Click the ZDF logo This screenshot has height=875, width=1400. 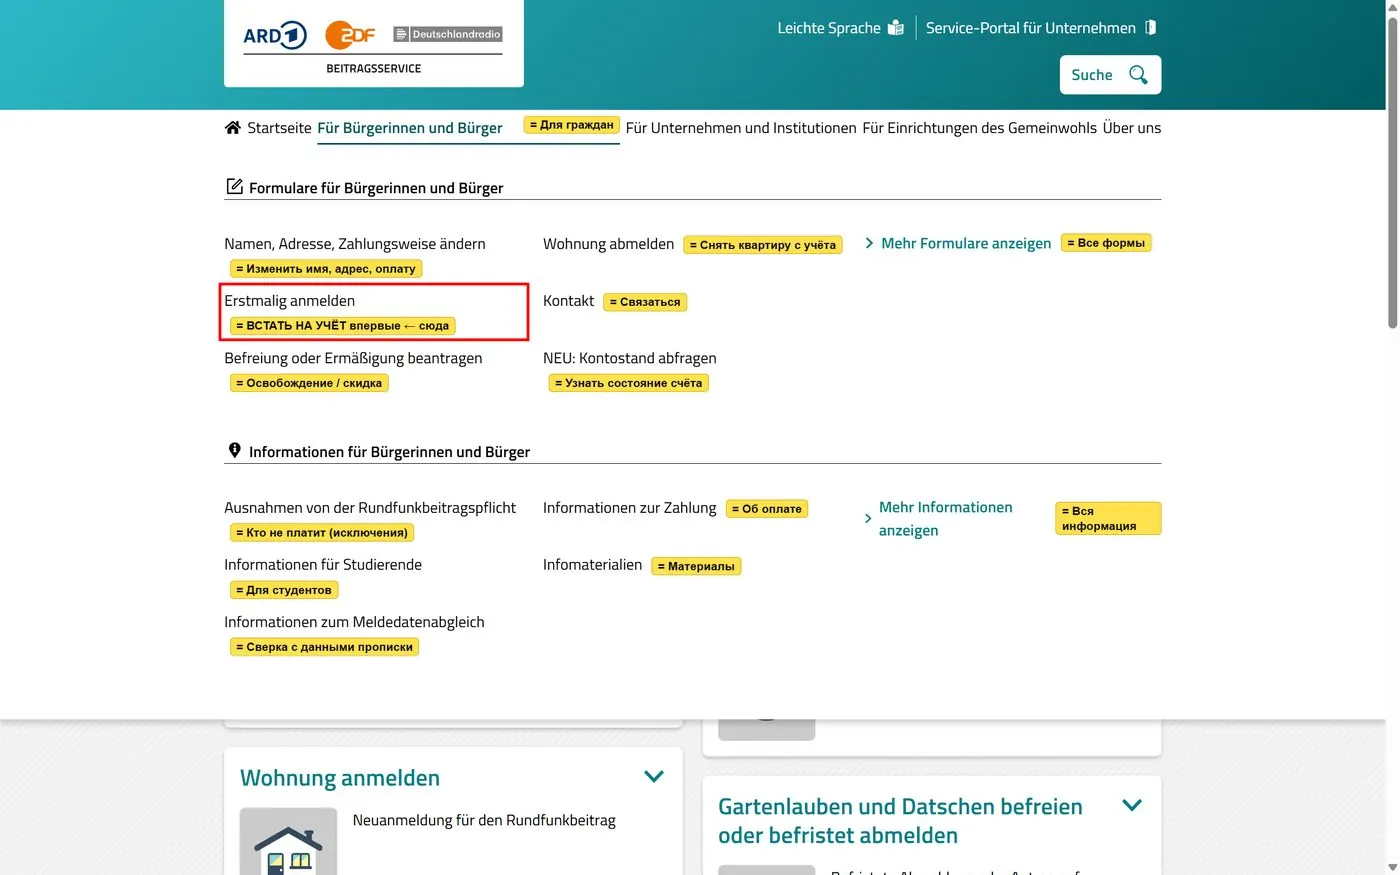click(x=350, y=35)
